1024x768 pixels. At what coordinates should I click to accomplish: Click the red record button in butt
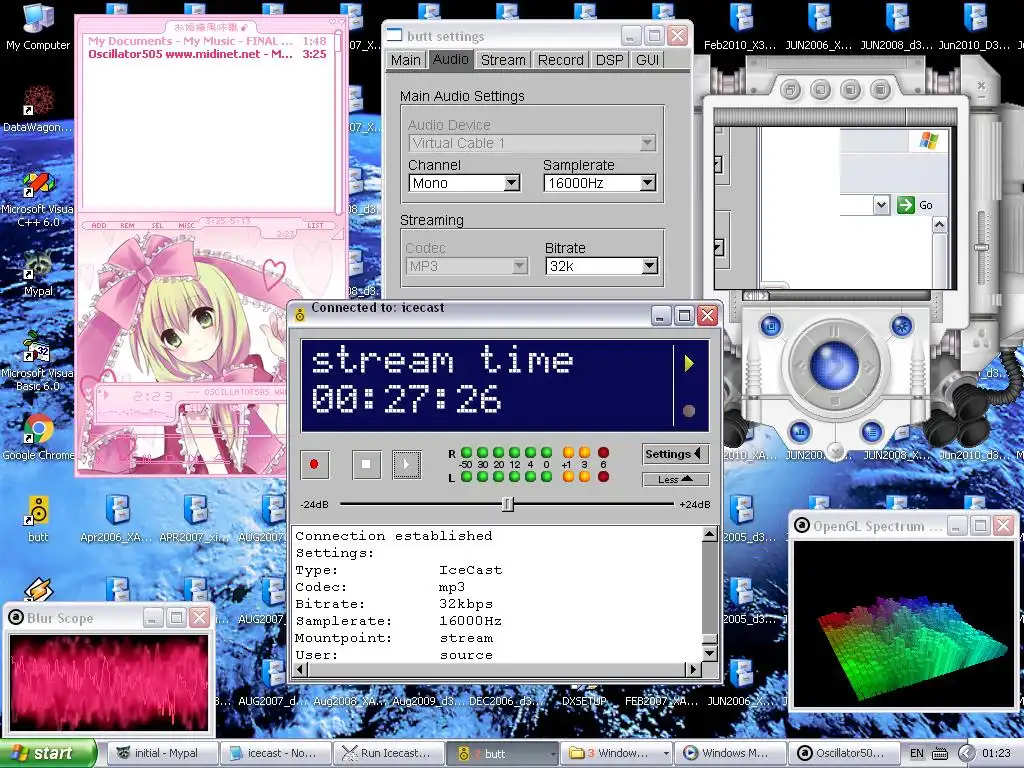coord(314,464)
